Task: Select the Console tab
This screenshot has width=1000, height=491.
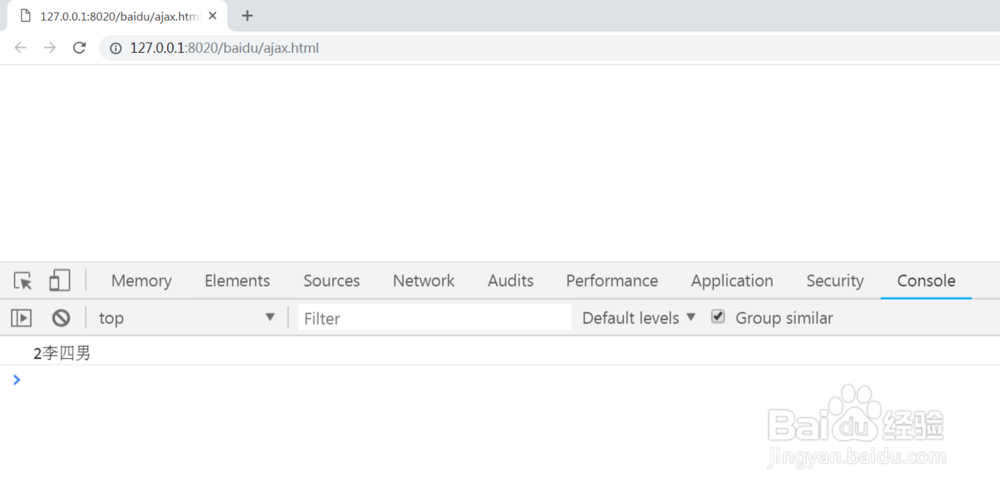Action: [x=926, y=281]
